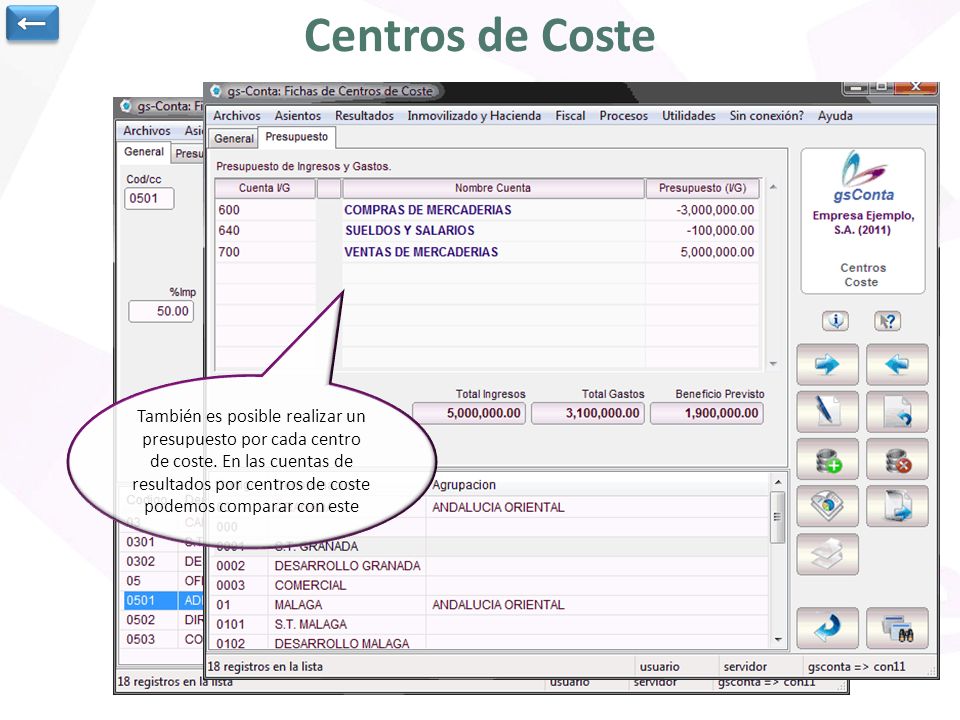Click the Cuenta I/G column header
Image resolution: width=960 pixels, height=720 pixels.
tap(264, 188)
